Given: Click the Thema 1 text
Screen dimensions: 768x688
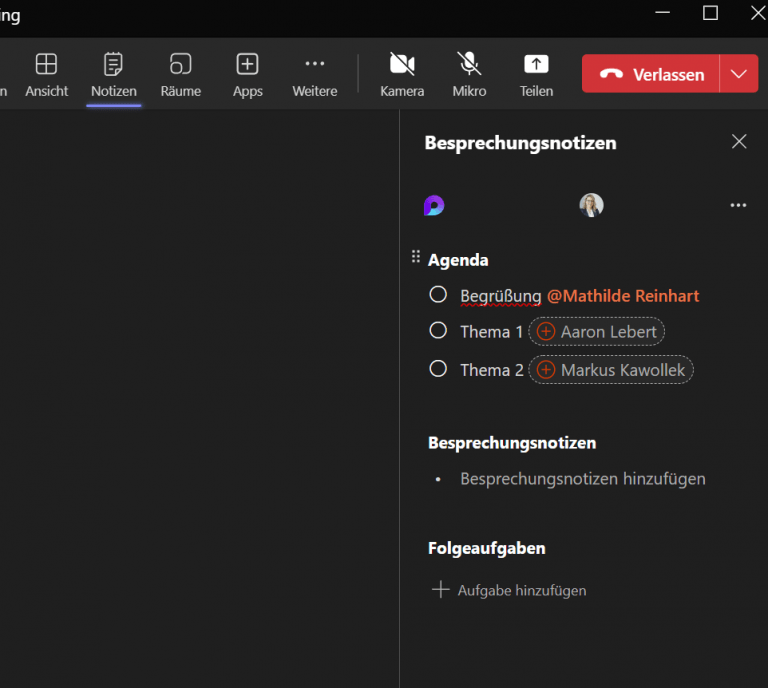Looking at the screenshot, I should pos(492,332).
